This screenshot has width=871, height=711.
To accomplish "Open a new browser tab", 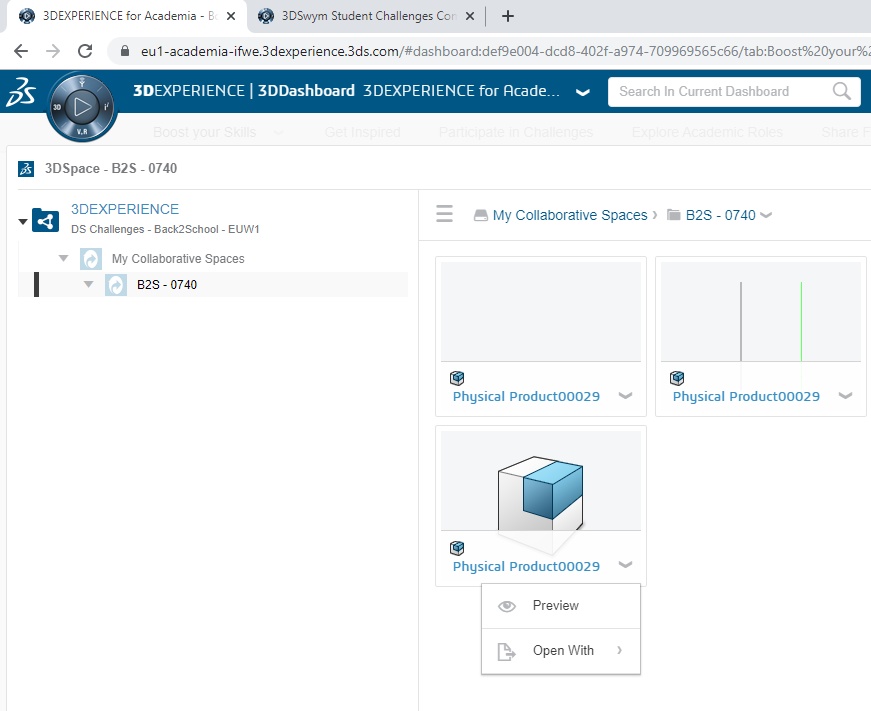I will click(x=508, y=16).
